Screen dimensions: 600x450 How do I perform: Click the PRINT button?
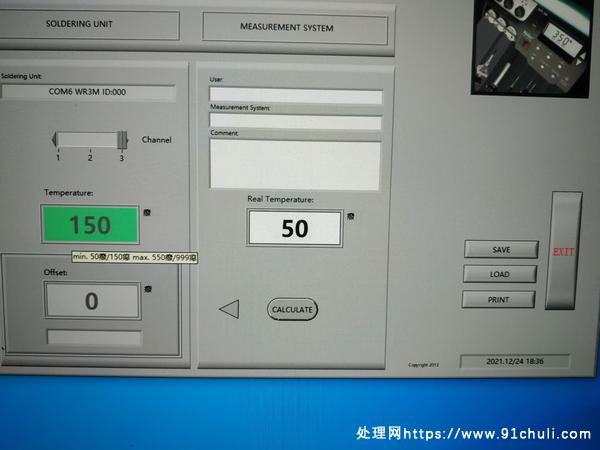click(x=498, y=299)
